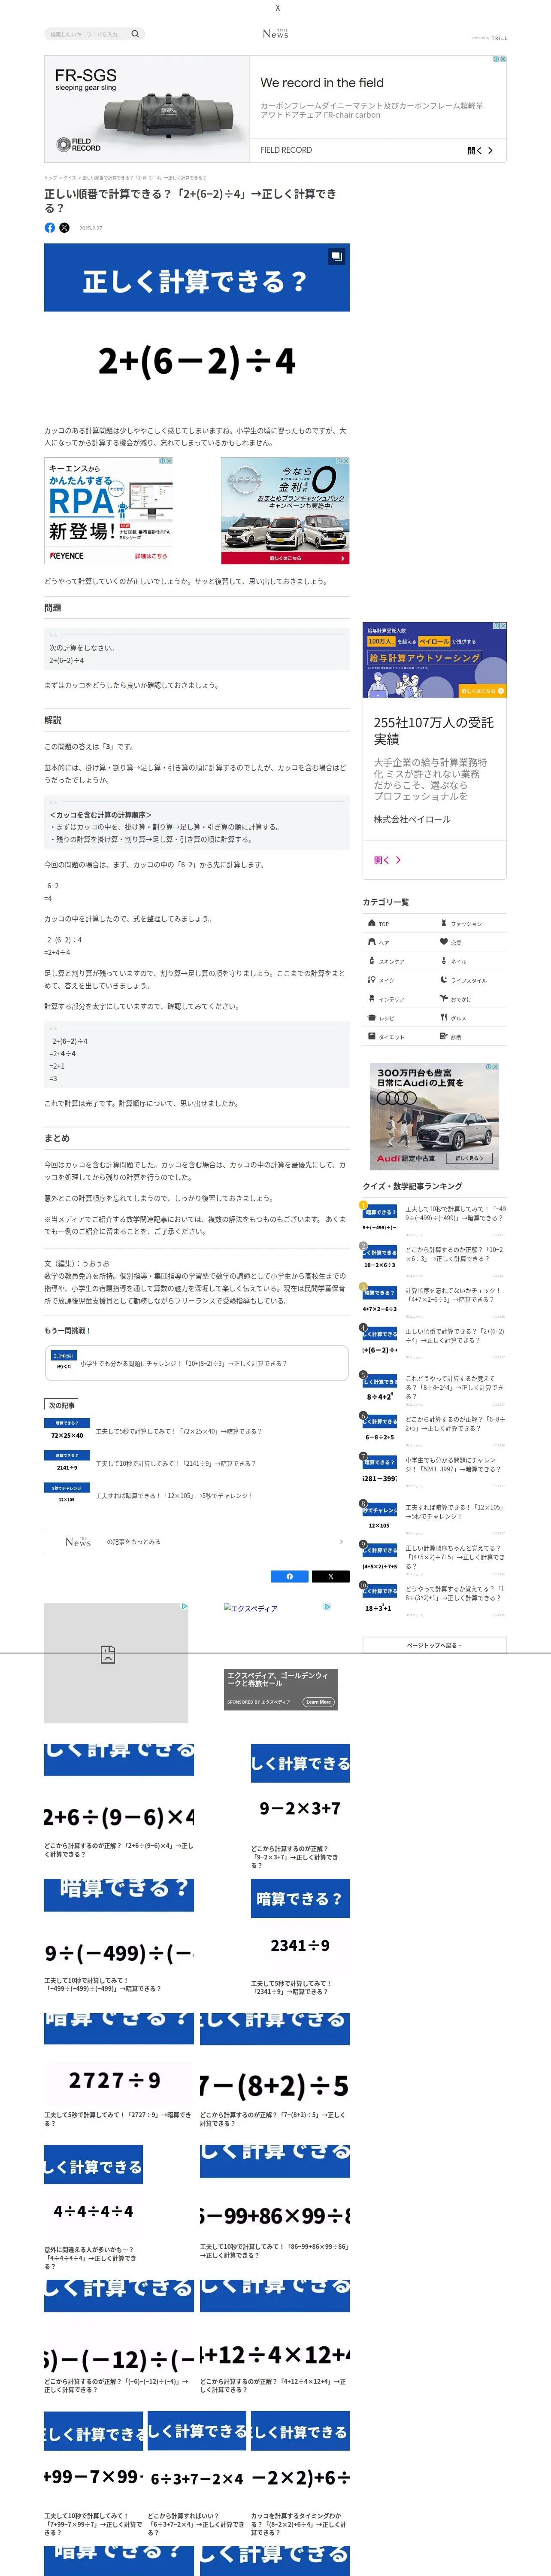Click 開く on the ペイロール ad
This screenshot has width=551, height=2576.
(x=387, y=860)
